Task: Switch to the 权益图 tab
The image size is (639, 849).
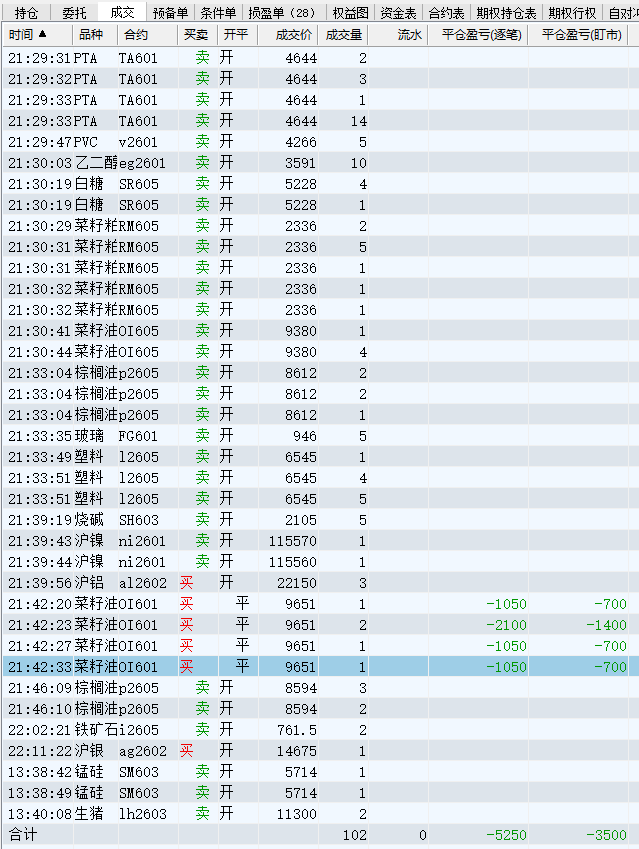Action: click(350, 13)
